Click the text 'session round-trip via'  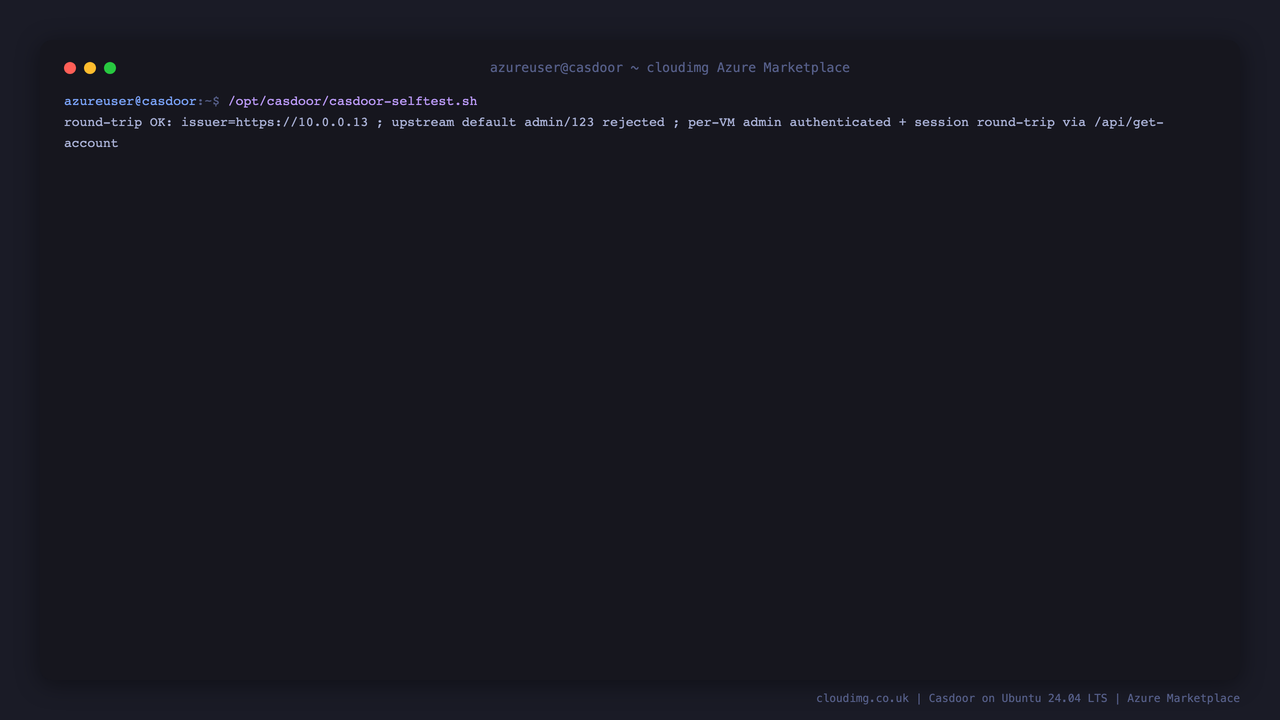point(1000,122)
